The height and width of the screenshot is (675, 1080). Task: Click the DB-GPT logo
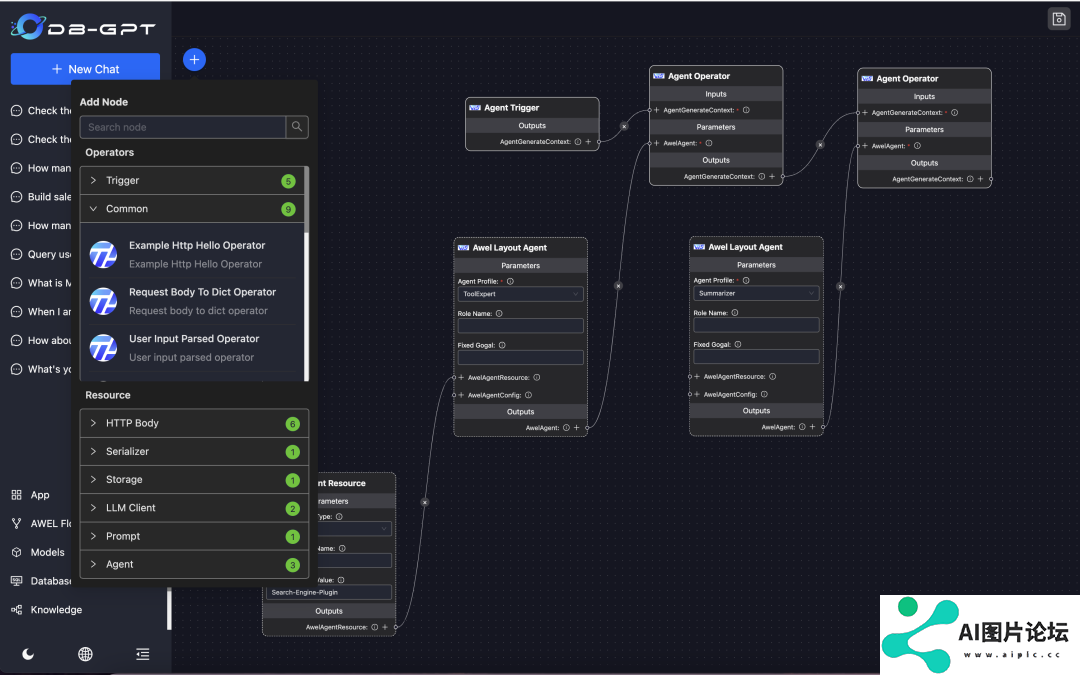click(x=83, y=28)
